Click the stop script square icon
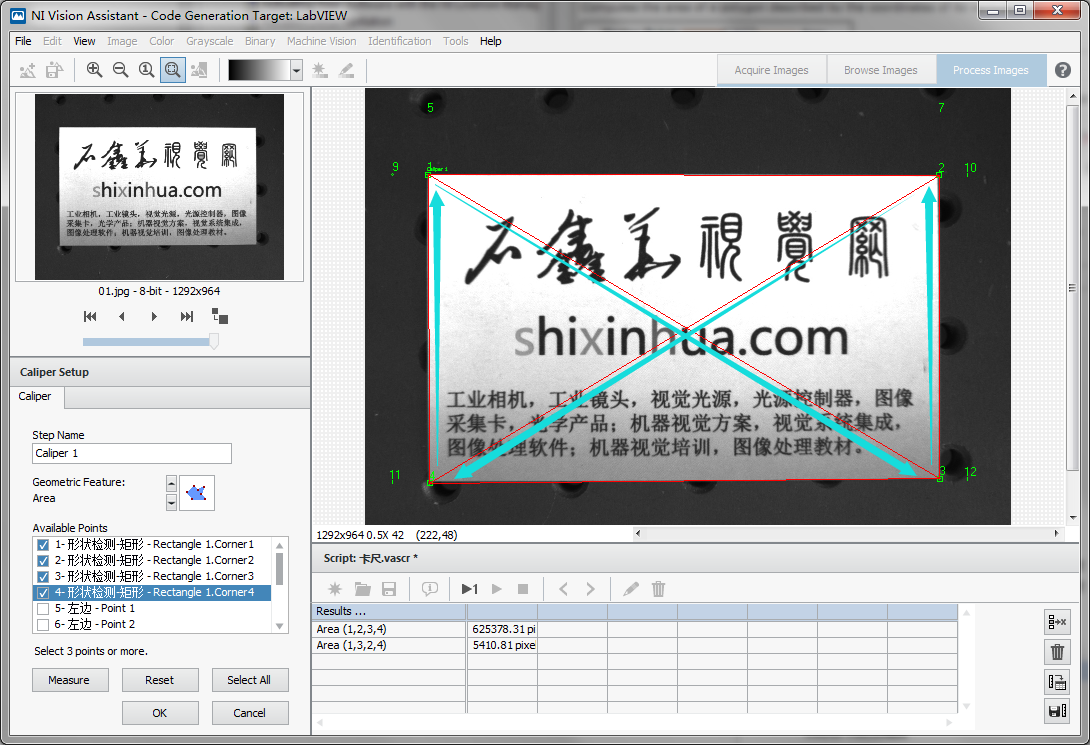 pos(523,589)
